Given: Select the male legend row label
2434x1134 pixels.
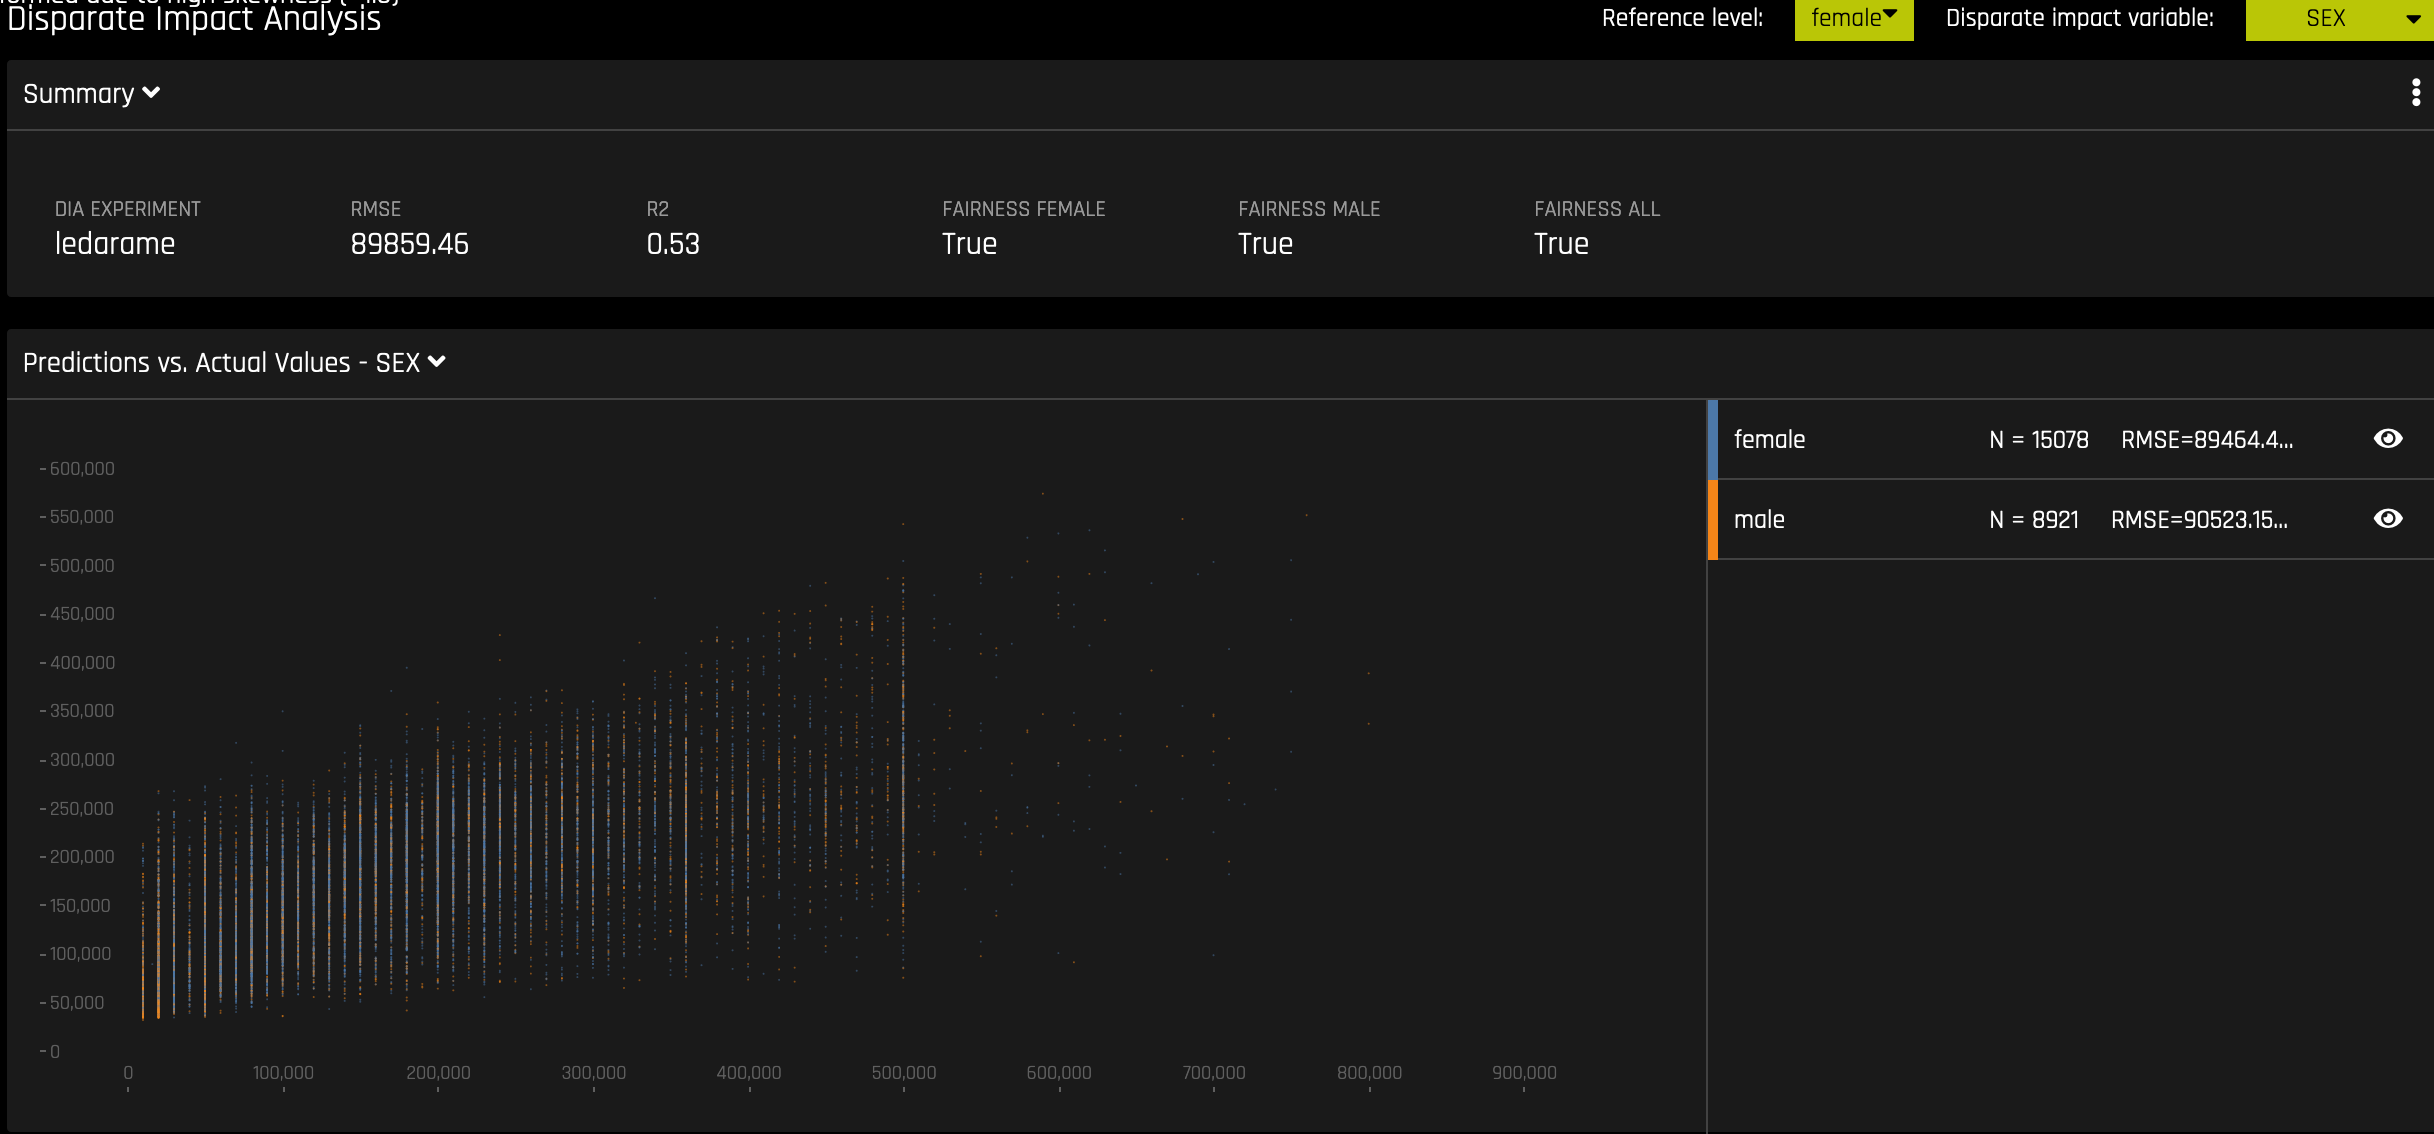Looking at the screenshot, I should [1759, 520].
